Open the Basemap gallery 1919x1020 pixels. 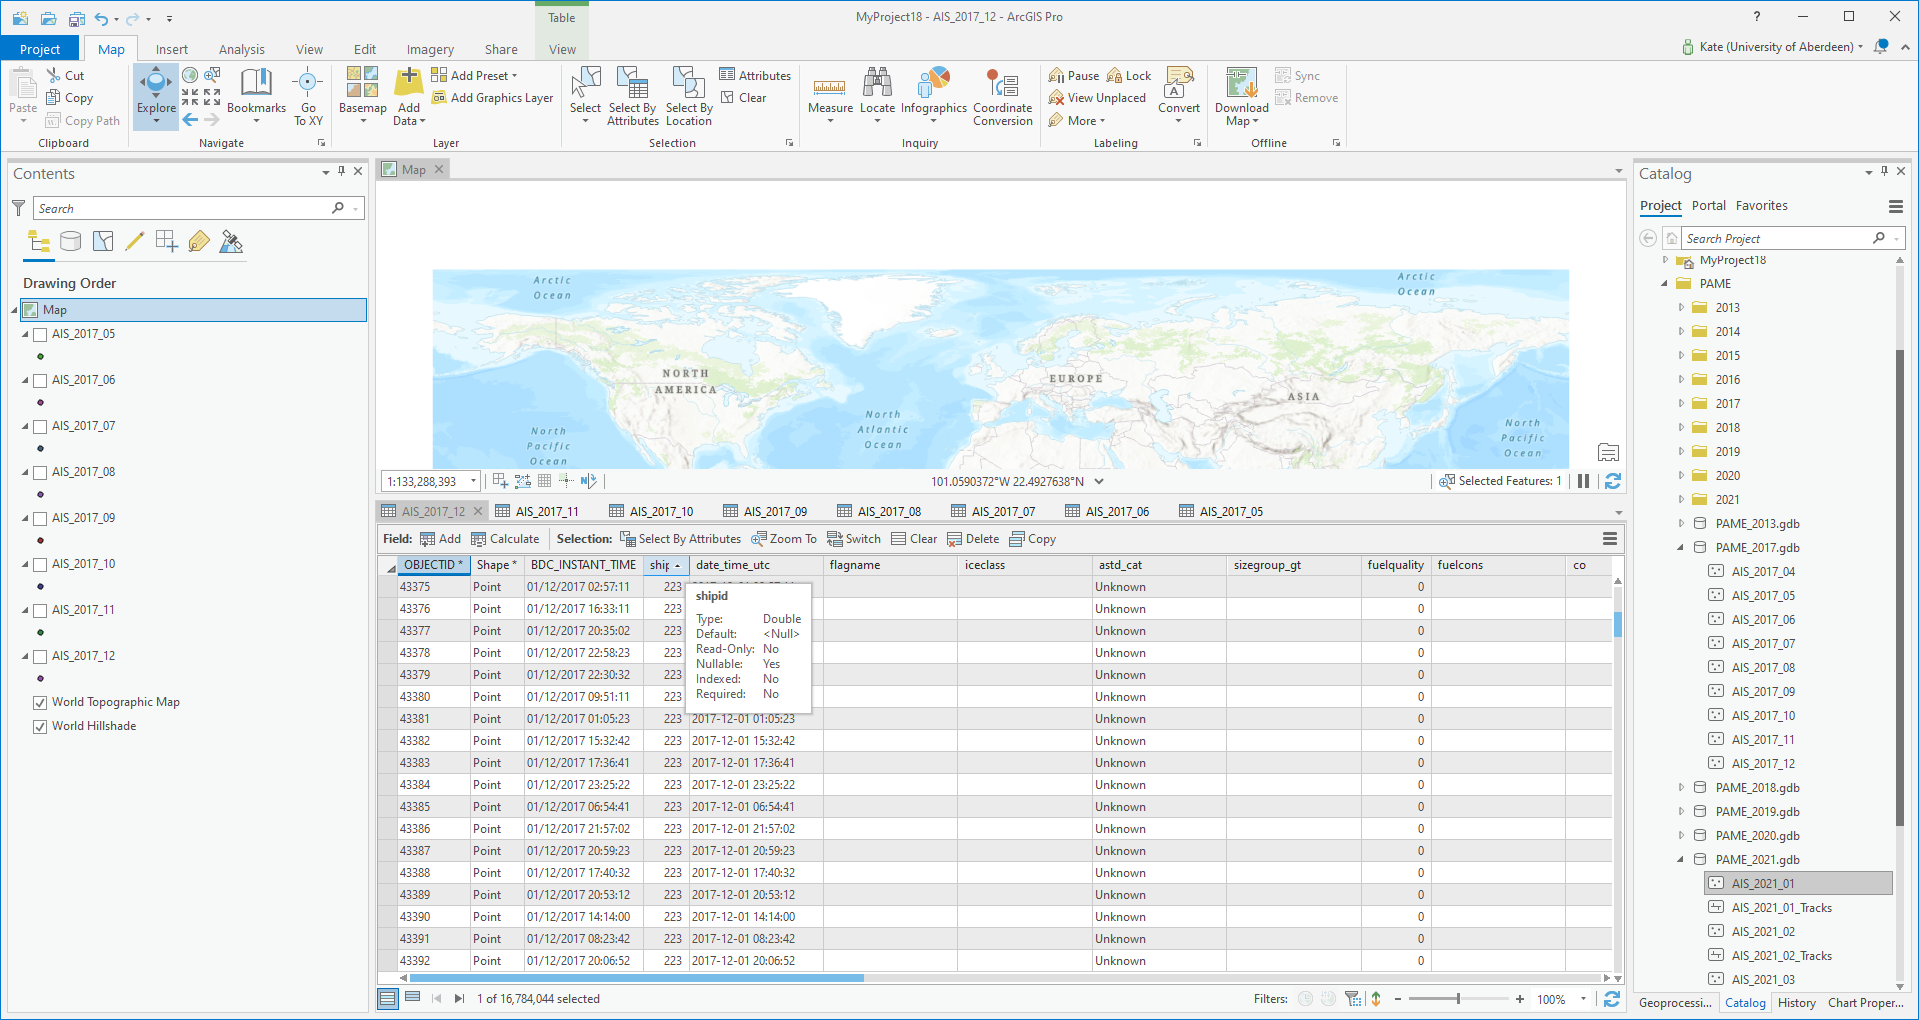coord(362,87)
